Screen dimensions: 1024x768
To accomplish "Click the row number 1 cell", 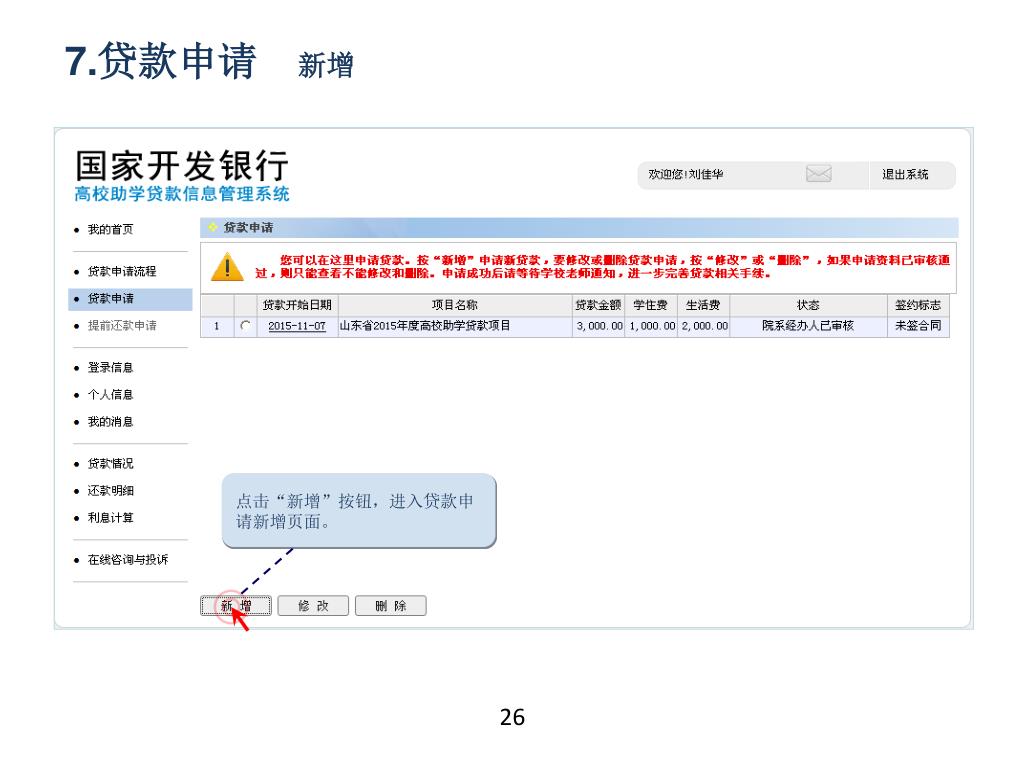I will pyautogui.click(x=217, y=326).
